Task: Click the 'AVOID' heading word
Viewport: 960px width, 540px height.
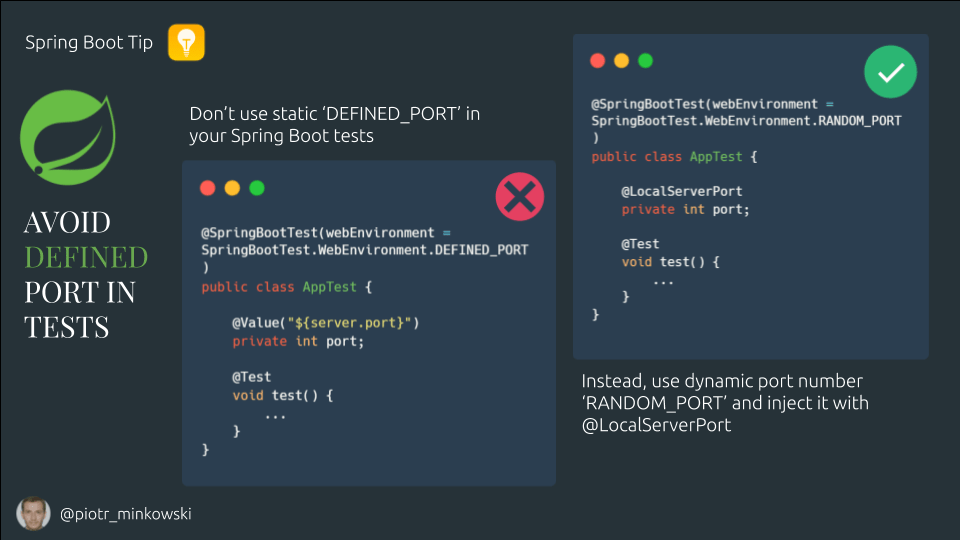Action: [67, 222]
